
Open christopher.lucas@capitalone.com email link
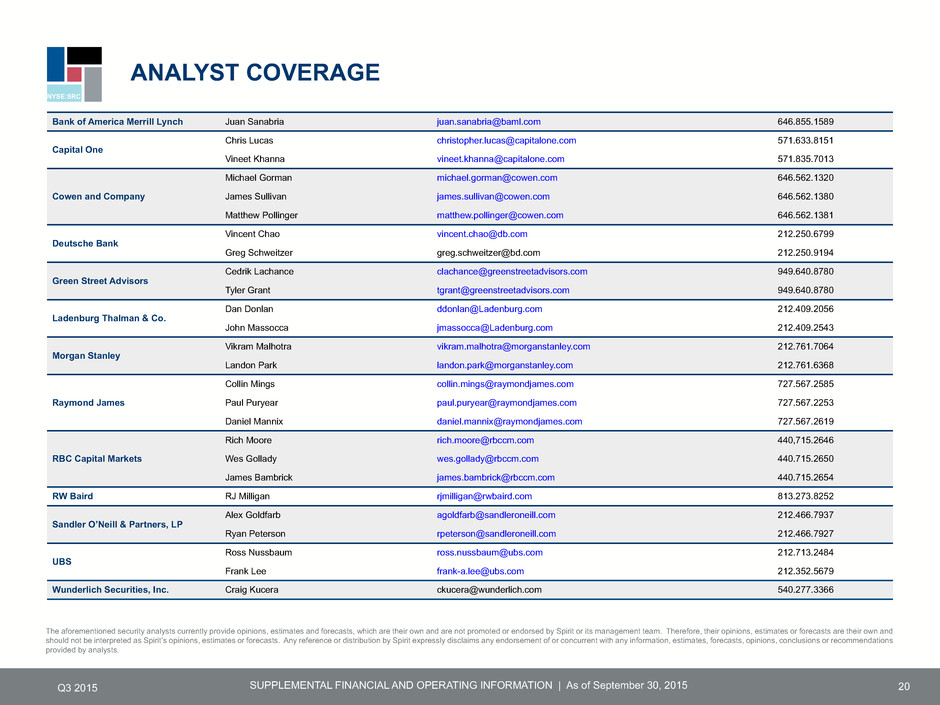(507, 140)
